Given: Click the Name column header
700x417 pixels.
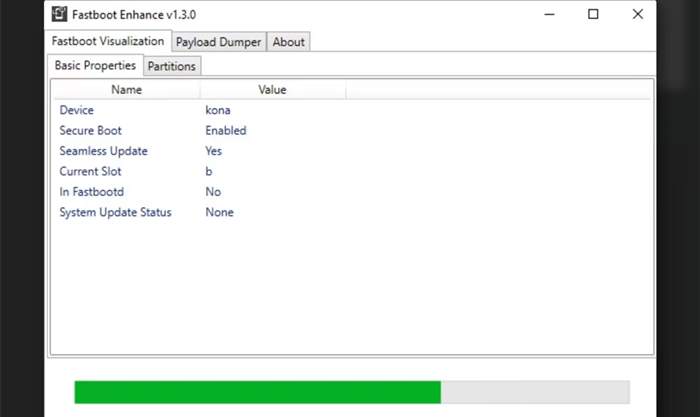Looking at the screenshot, I should (127, 90).
